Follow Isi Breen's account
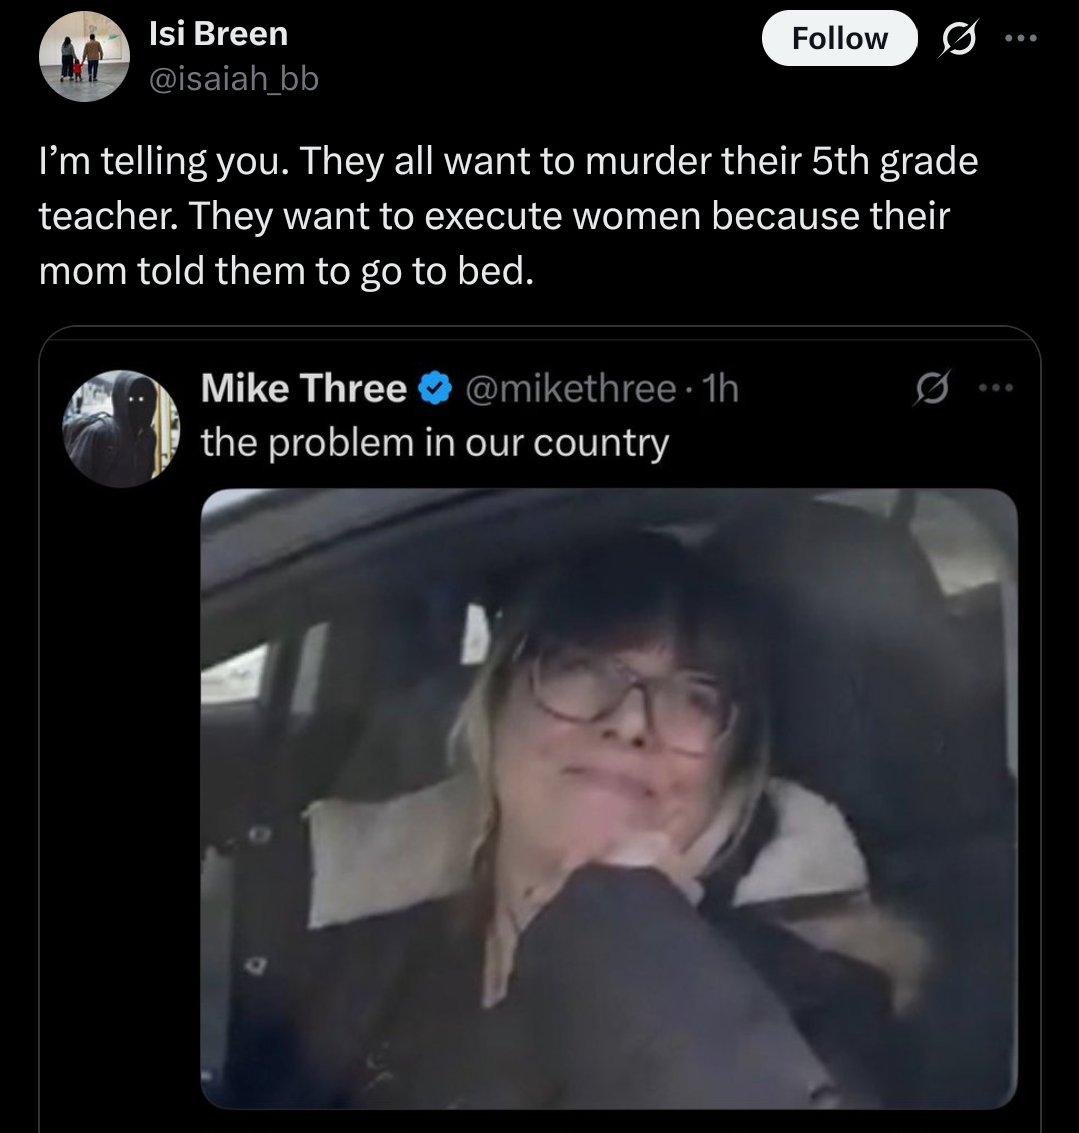Image resolution: width=1079 pixels, height=1133 pixels. click(839, 38)
